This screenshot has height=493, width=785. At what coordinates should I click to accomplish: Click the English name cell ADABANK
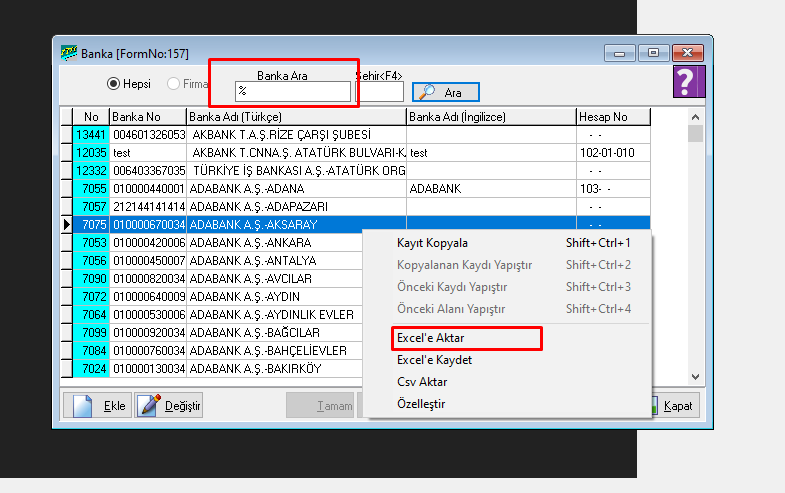(491, 189)
